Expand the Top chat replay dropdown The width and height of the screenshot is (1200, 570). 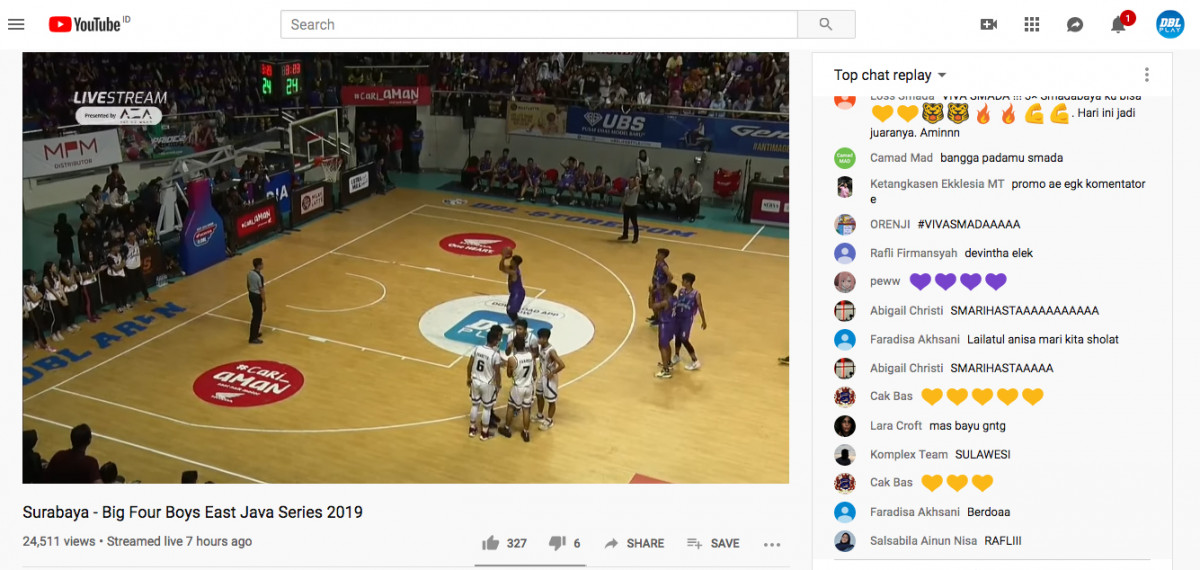coord(890,75)
